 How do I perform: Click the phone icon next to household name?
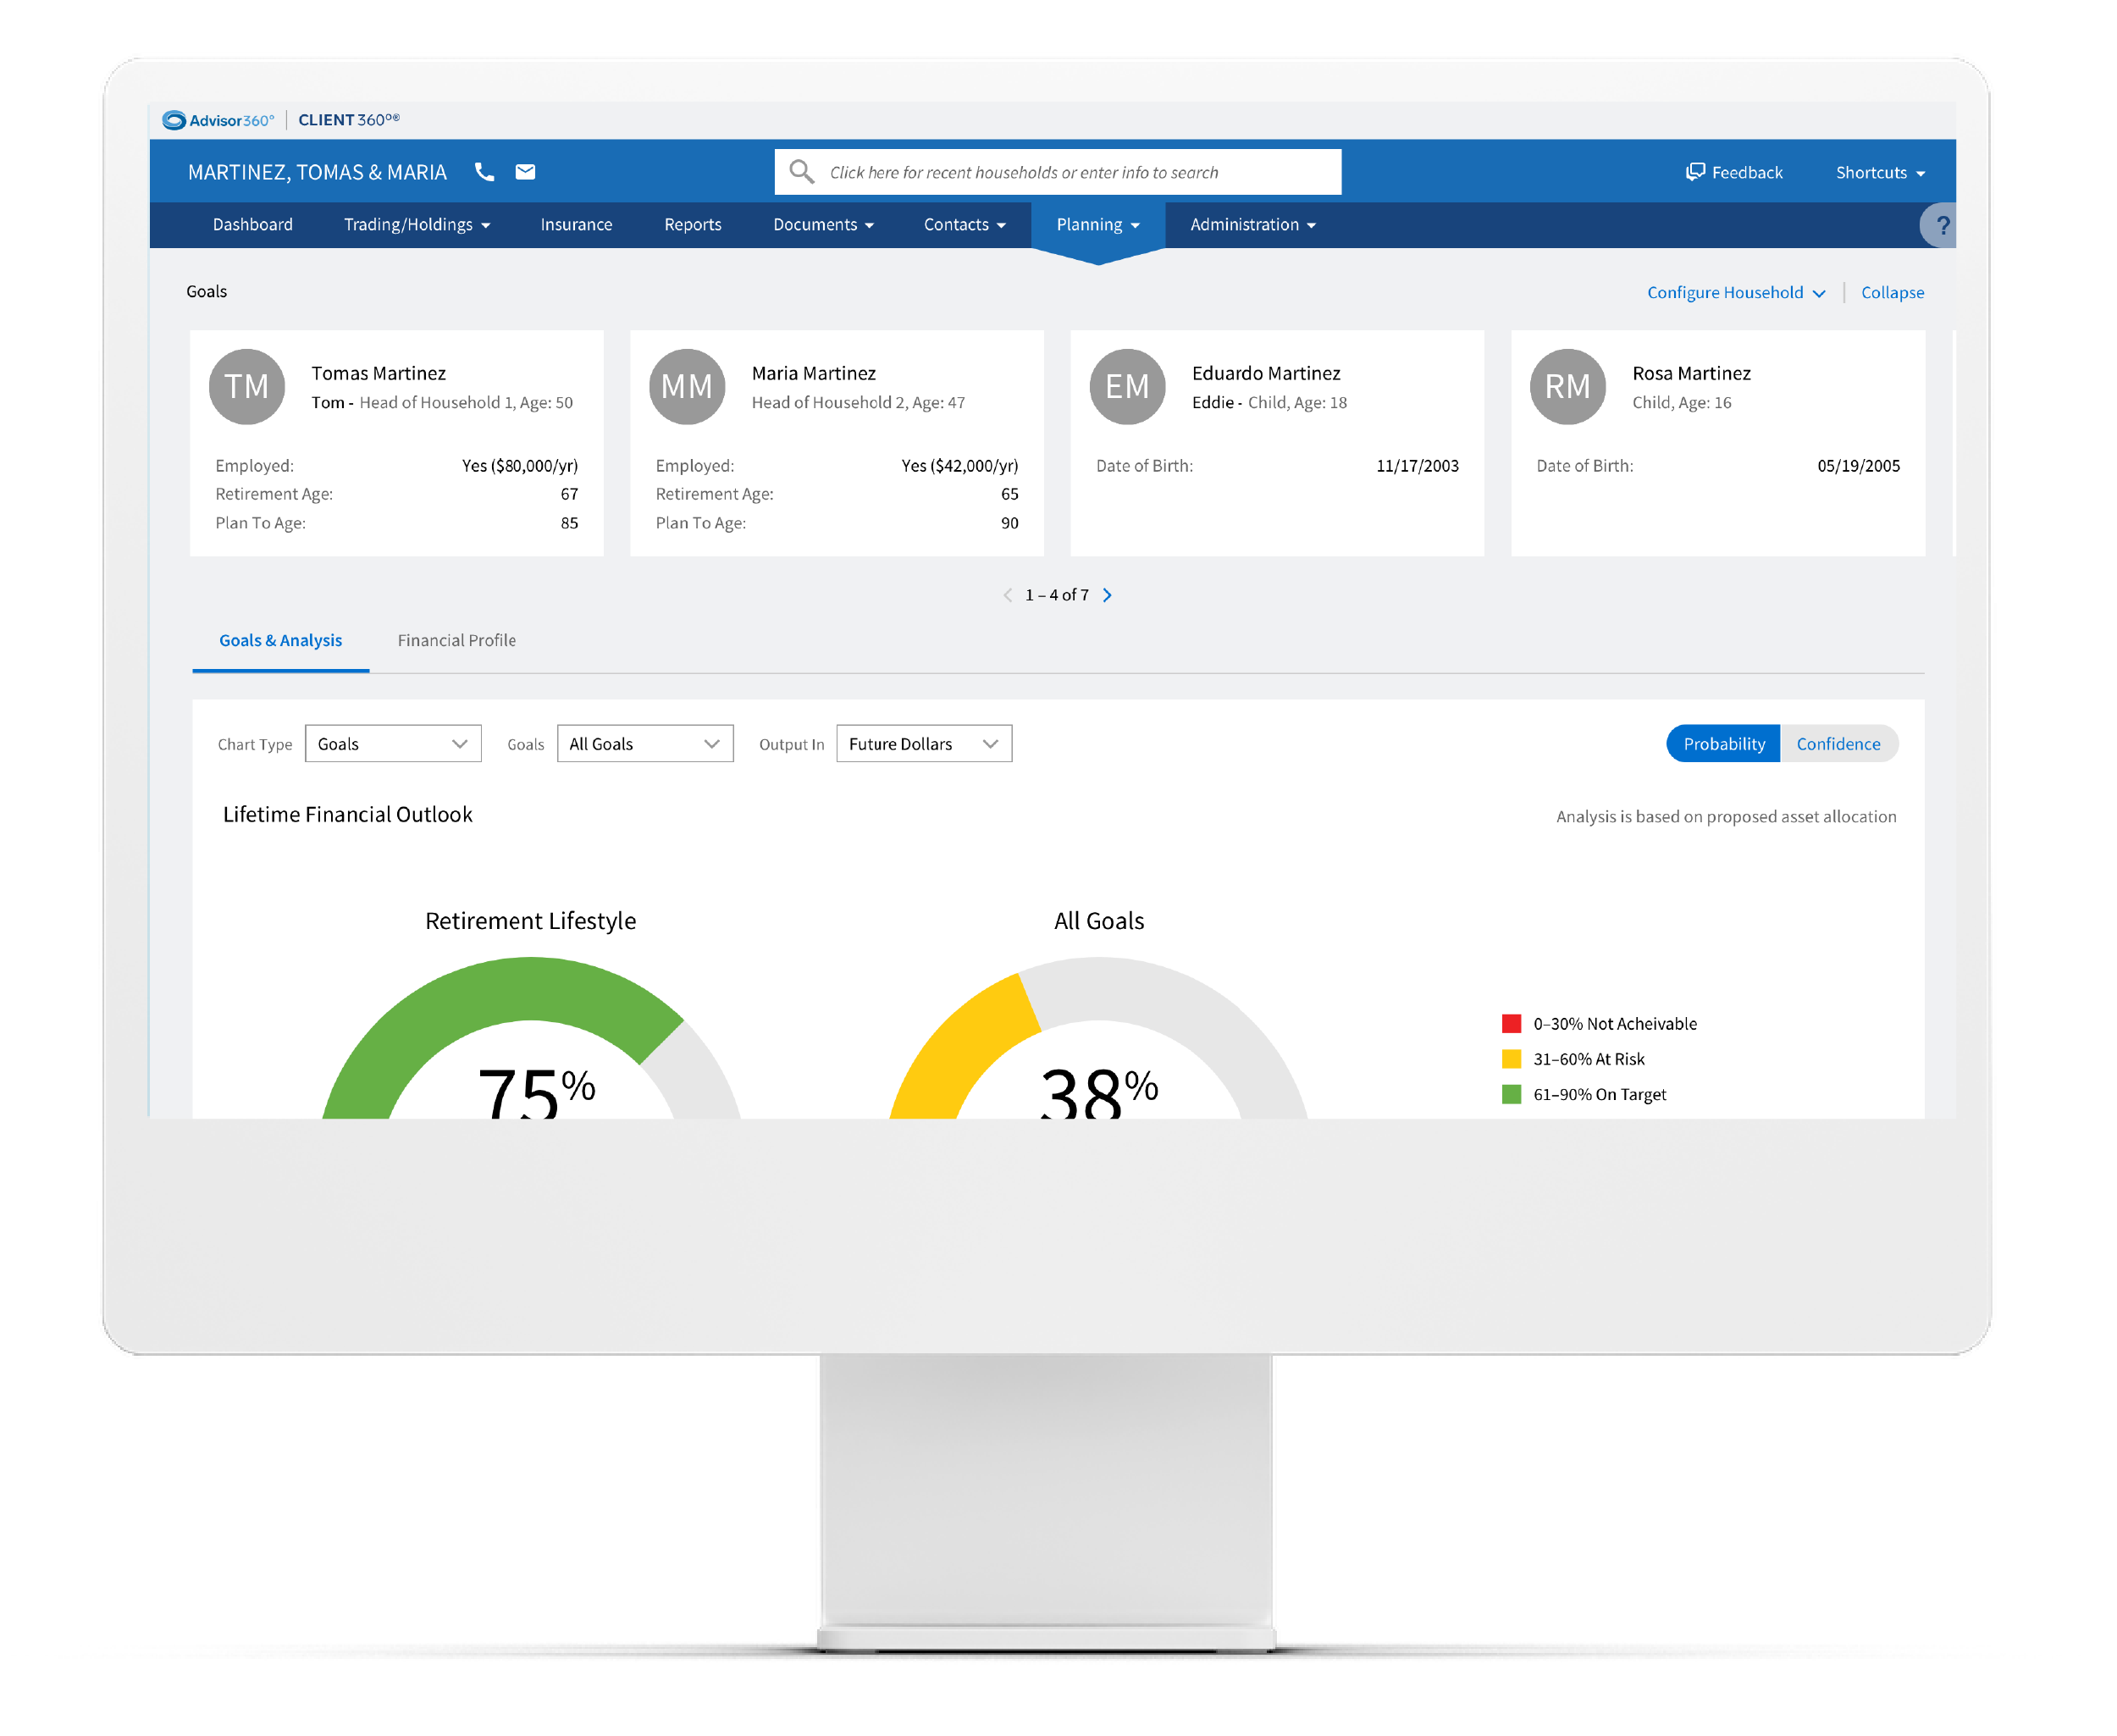[x=484, y=171]
